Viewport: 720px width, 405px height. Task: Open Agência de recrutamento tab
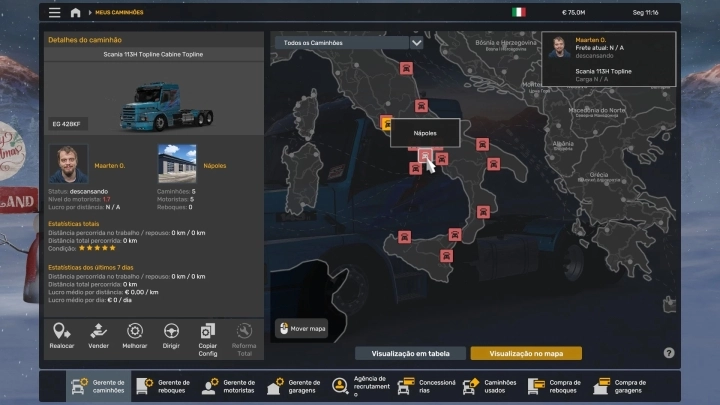tap(360, 386)
